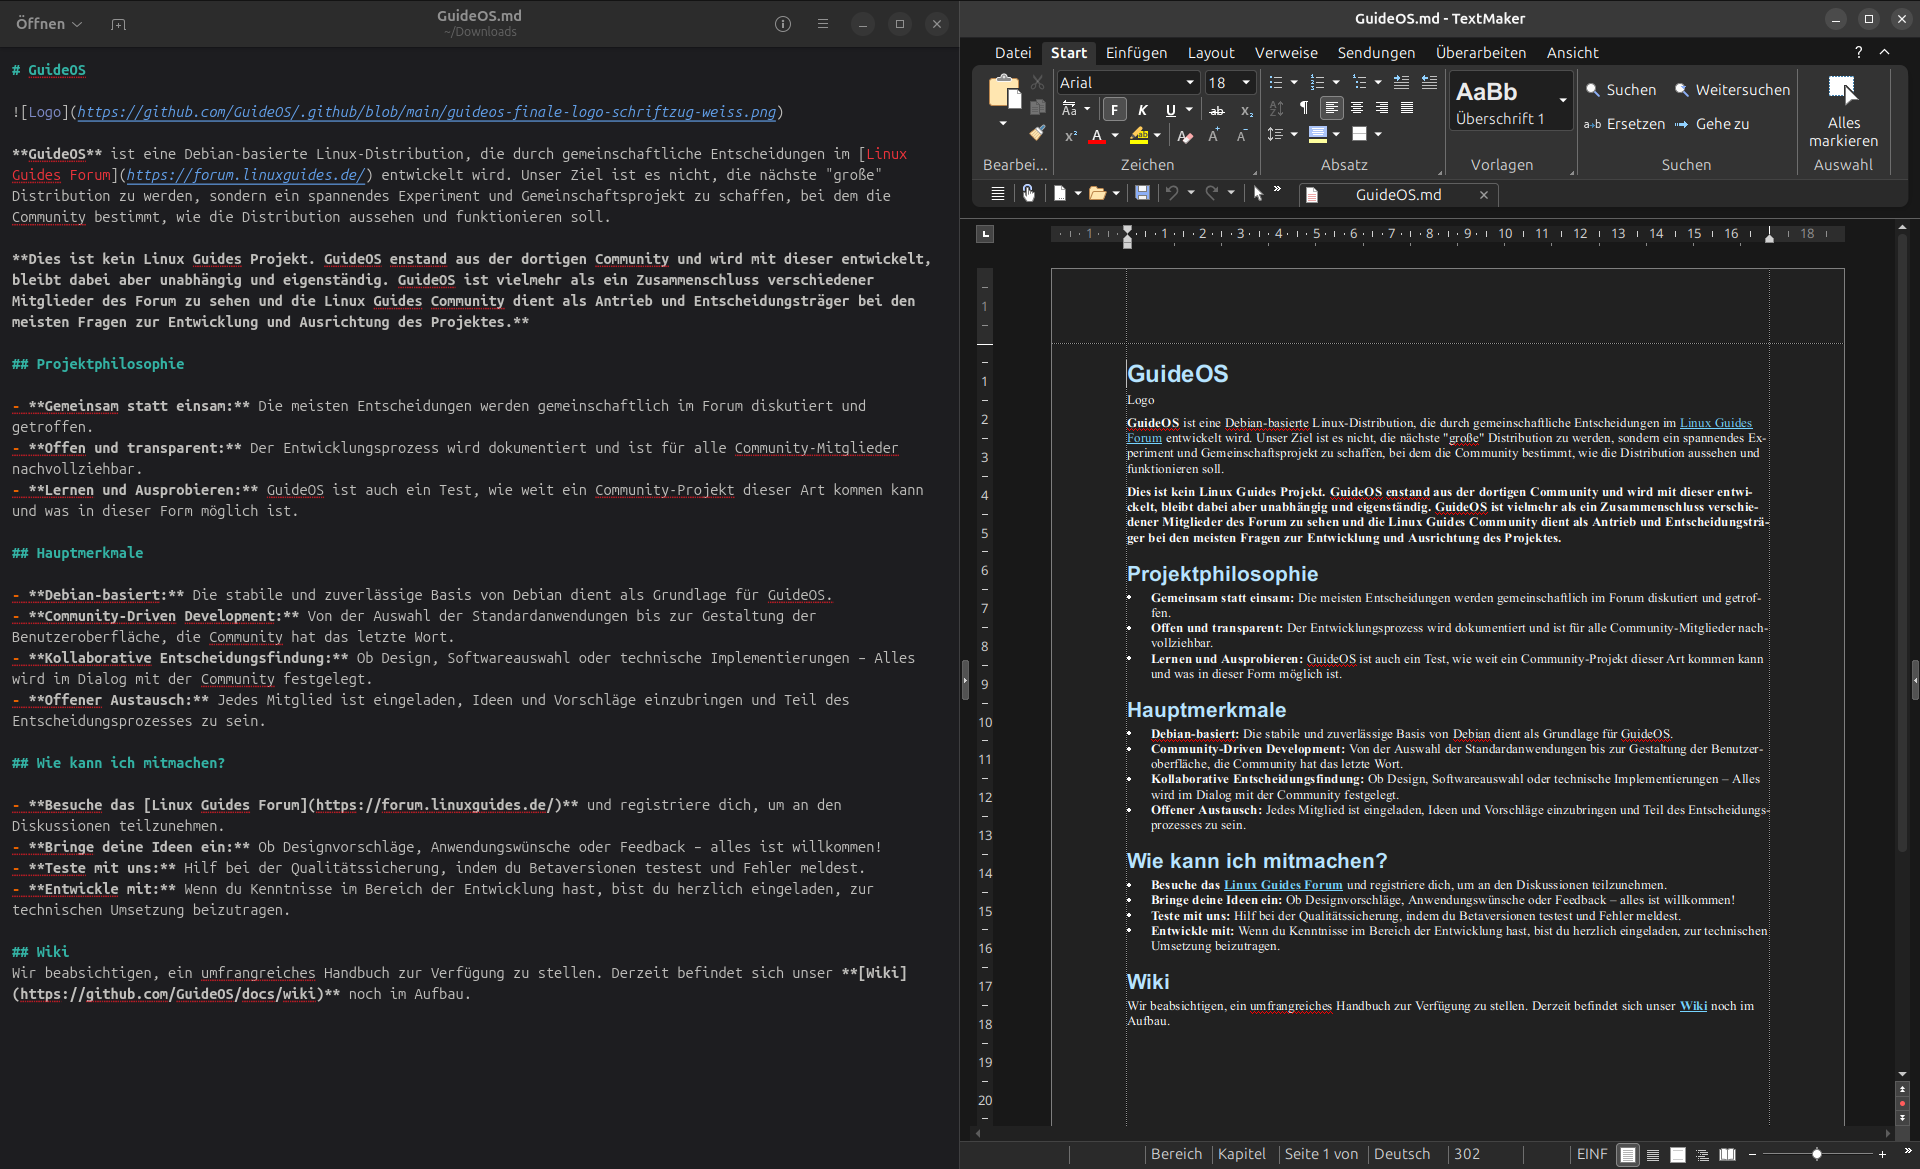Screen dimensions: 1920x1169
Task: Expand the line spacing dropdown arrow
Action: coord(1294,134)
